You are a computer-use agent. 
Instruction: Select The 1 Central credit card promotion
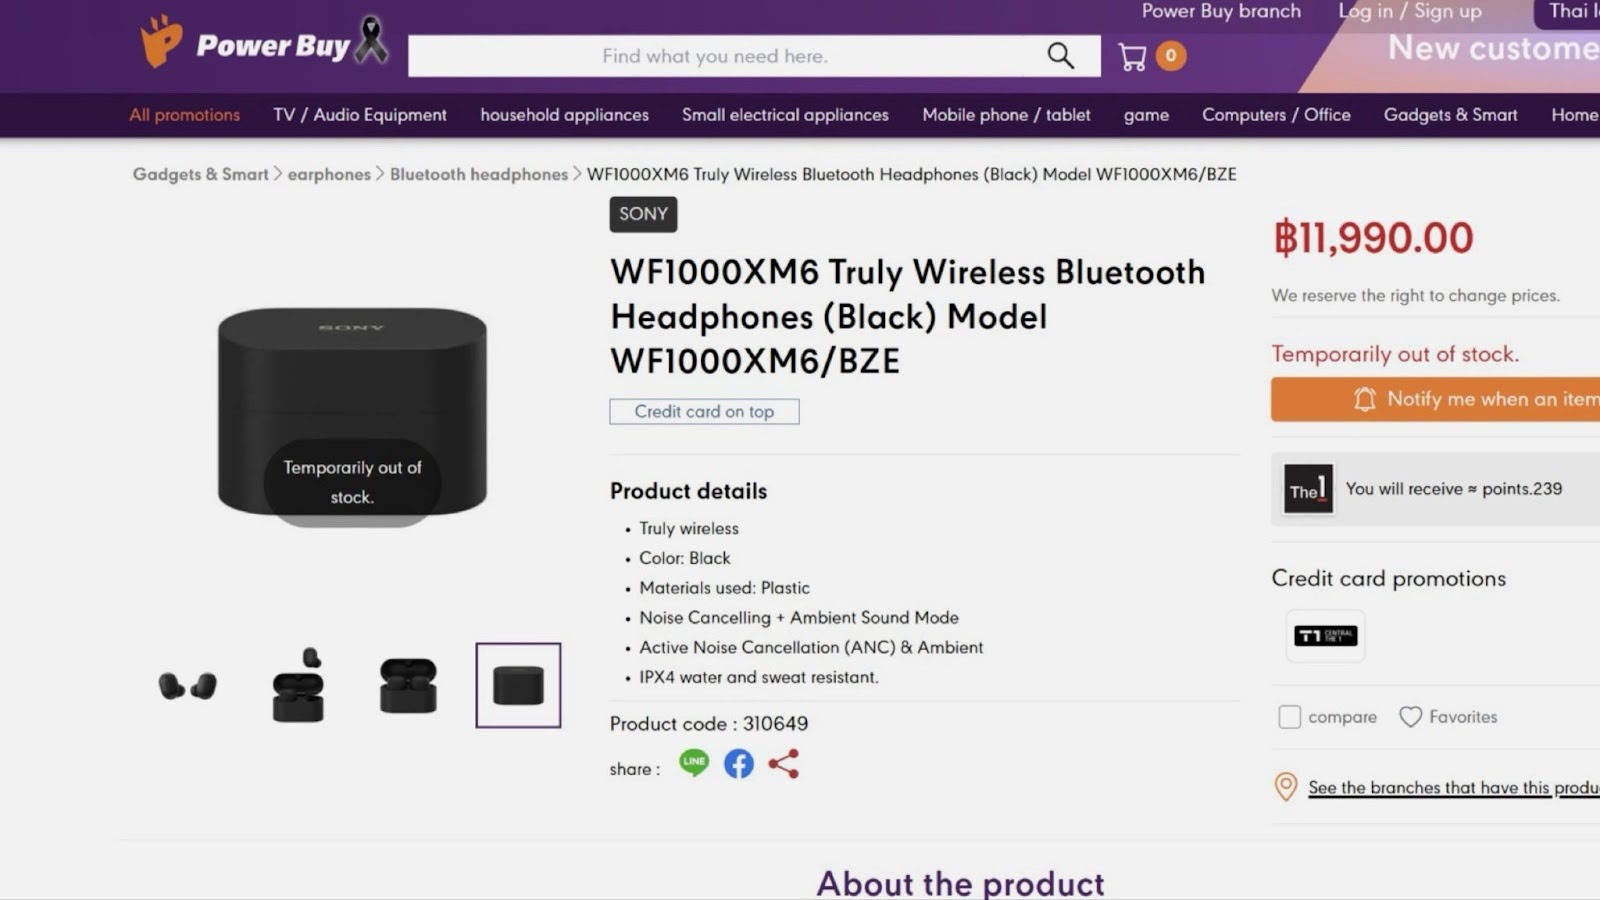(1325, 636)
